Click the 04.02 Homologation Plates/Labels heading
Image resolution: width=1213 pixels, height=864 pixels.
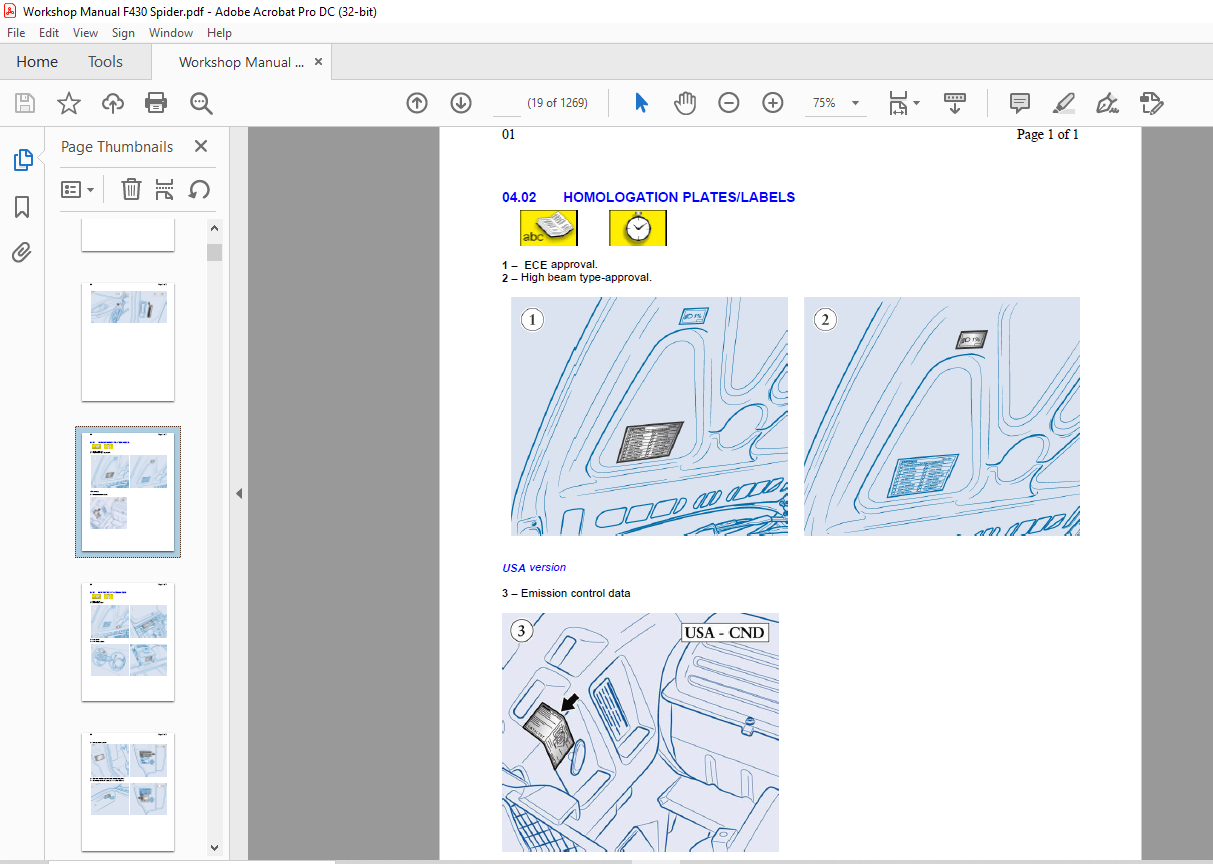click(x=648, y=197)
